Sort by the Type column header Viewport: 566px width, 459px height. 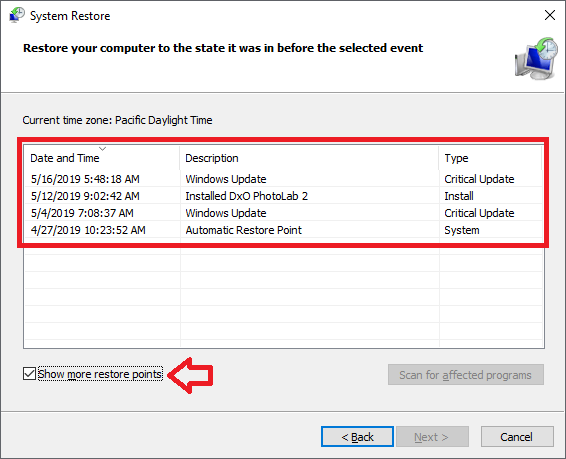tap(491, 158)
